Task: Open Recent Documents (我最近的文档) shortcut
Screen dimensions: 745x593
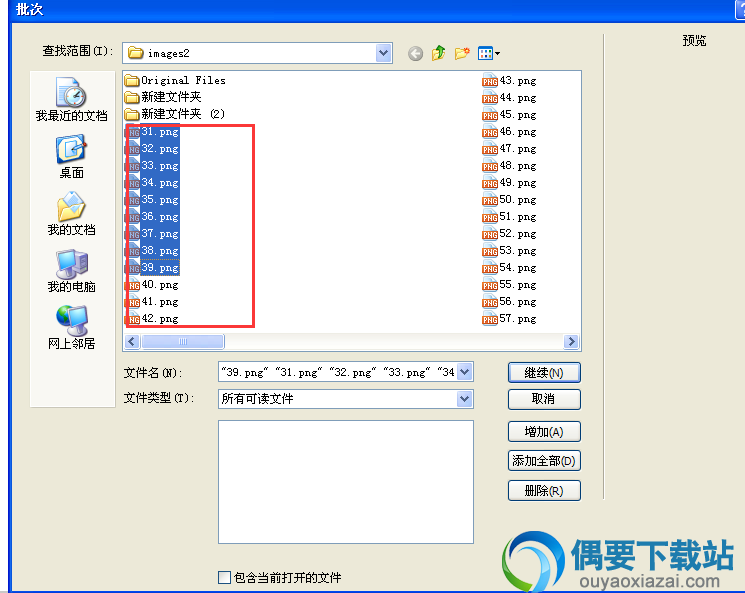Action: click(71, 99)
